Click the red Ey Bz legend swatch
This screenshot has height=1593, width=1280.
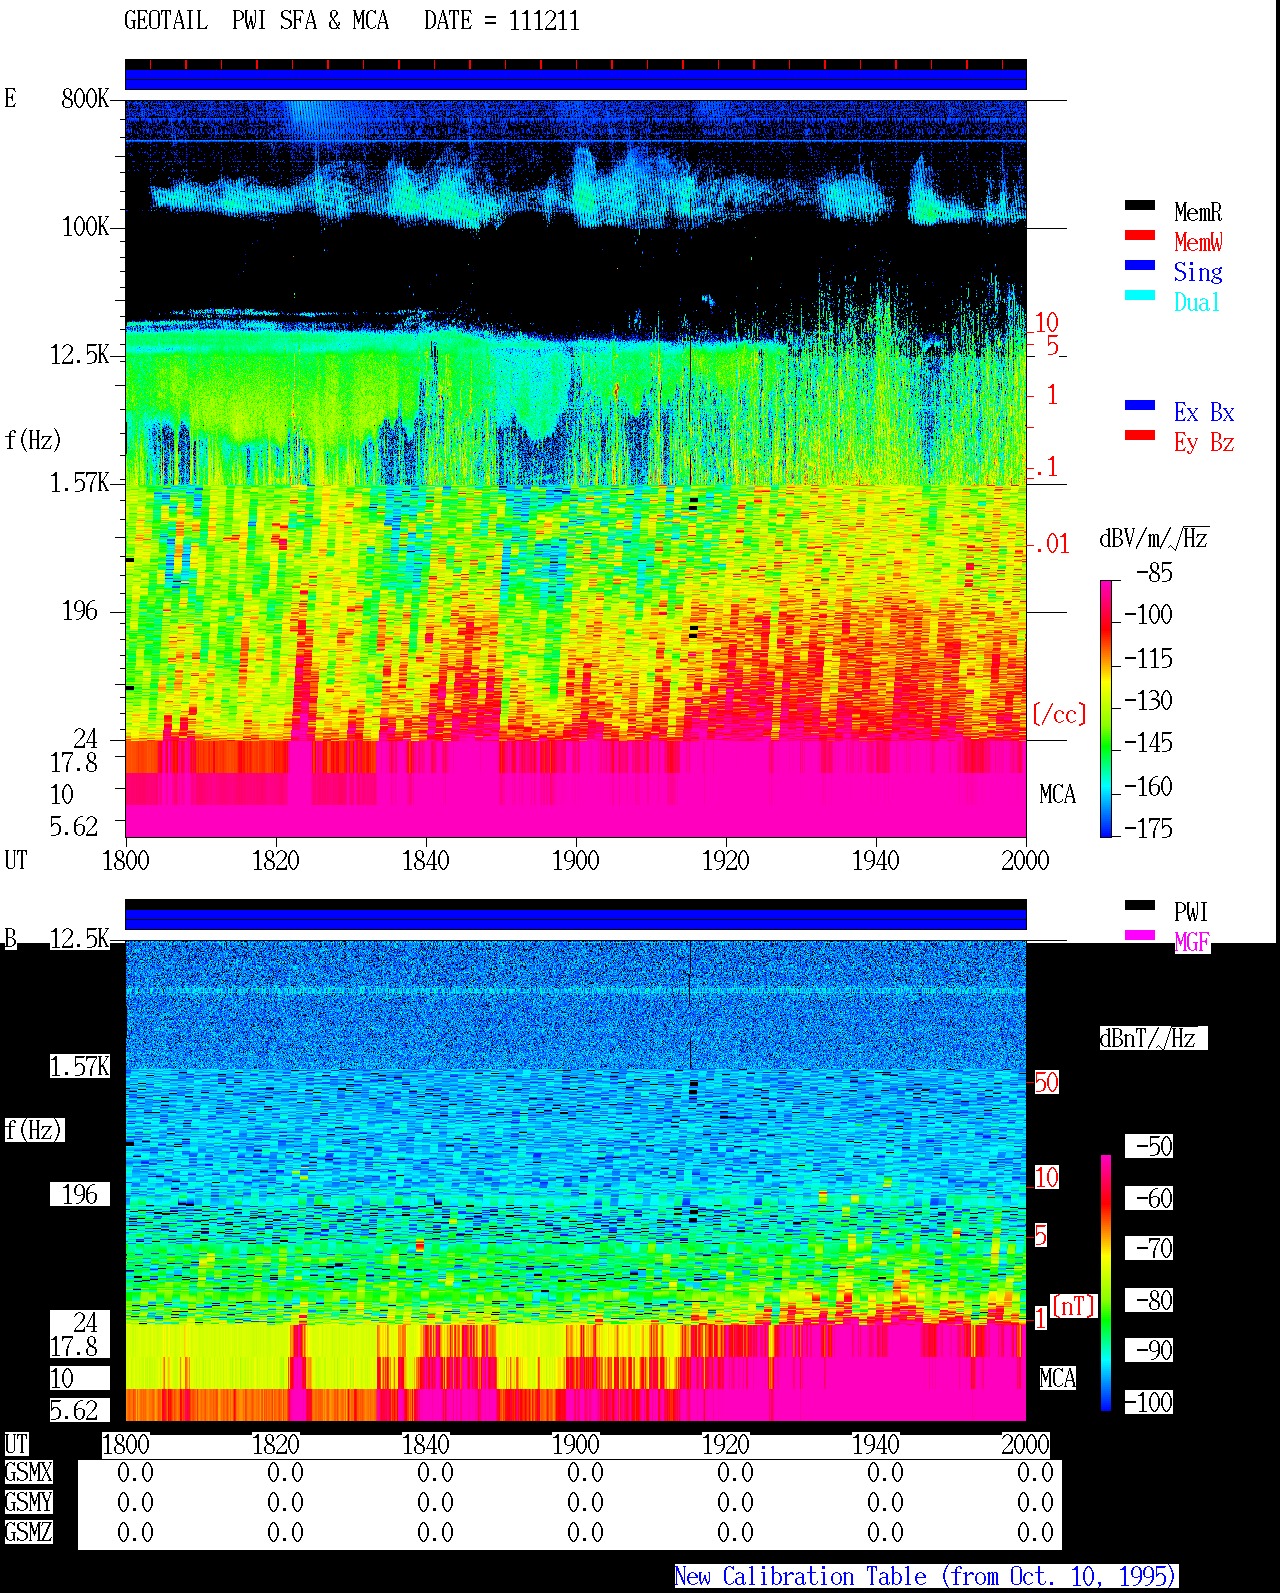tap(1140, 436)
